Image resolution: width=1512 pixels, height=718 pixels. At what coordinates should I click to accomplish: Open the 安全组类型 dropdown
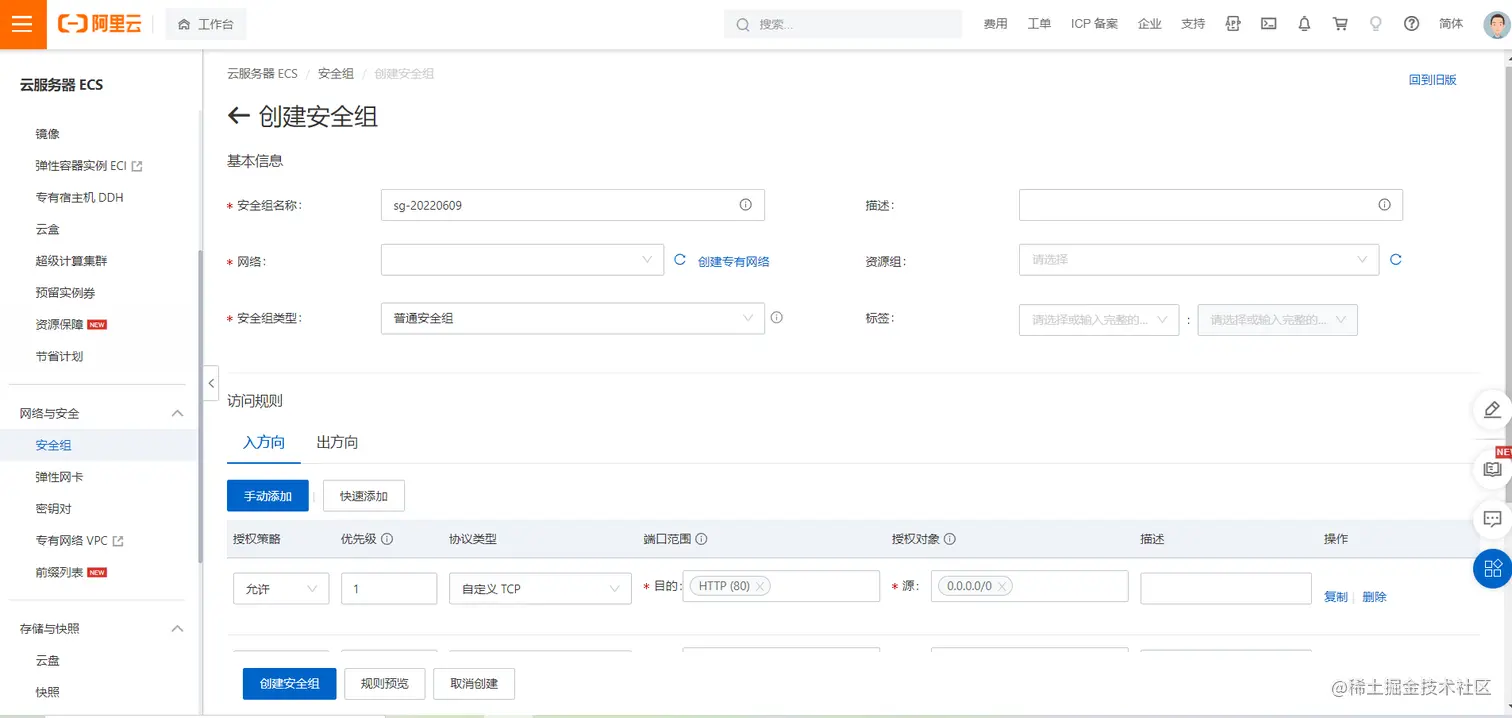(573, 318)
